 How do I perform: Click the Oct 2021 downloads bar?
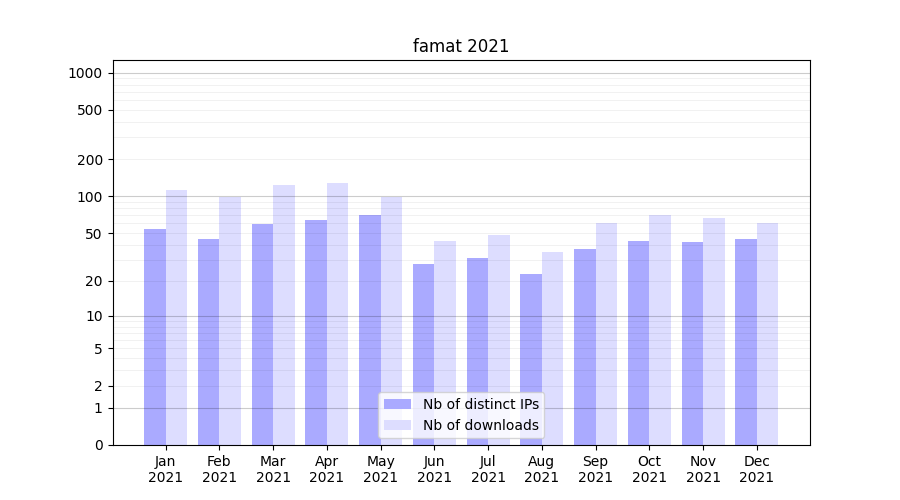tap(660, 330)
